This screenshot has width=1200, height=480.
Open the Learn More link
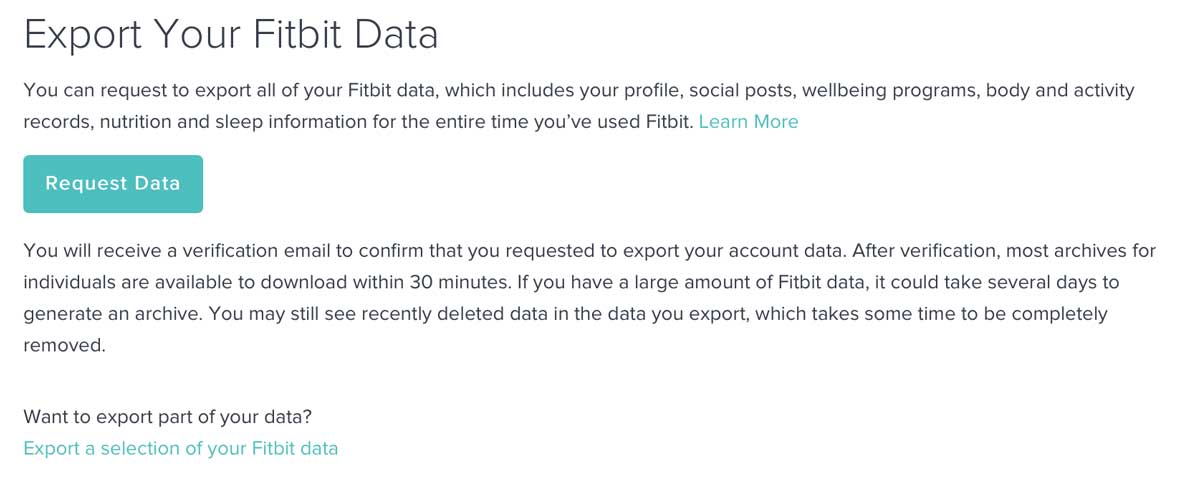tap(748, 122)
